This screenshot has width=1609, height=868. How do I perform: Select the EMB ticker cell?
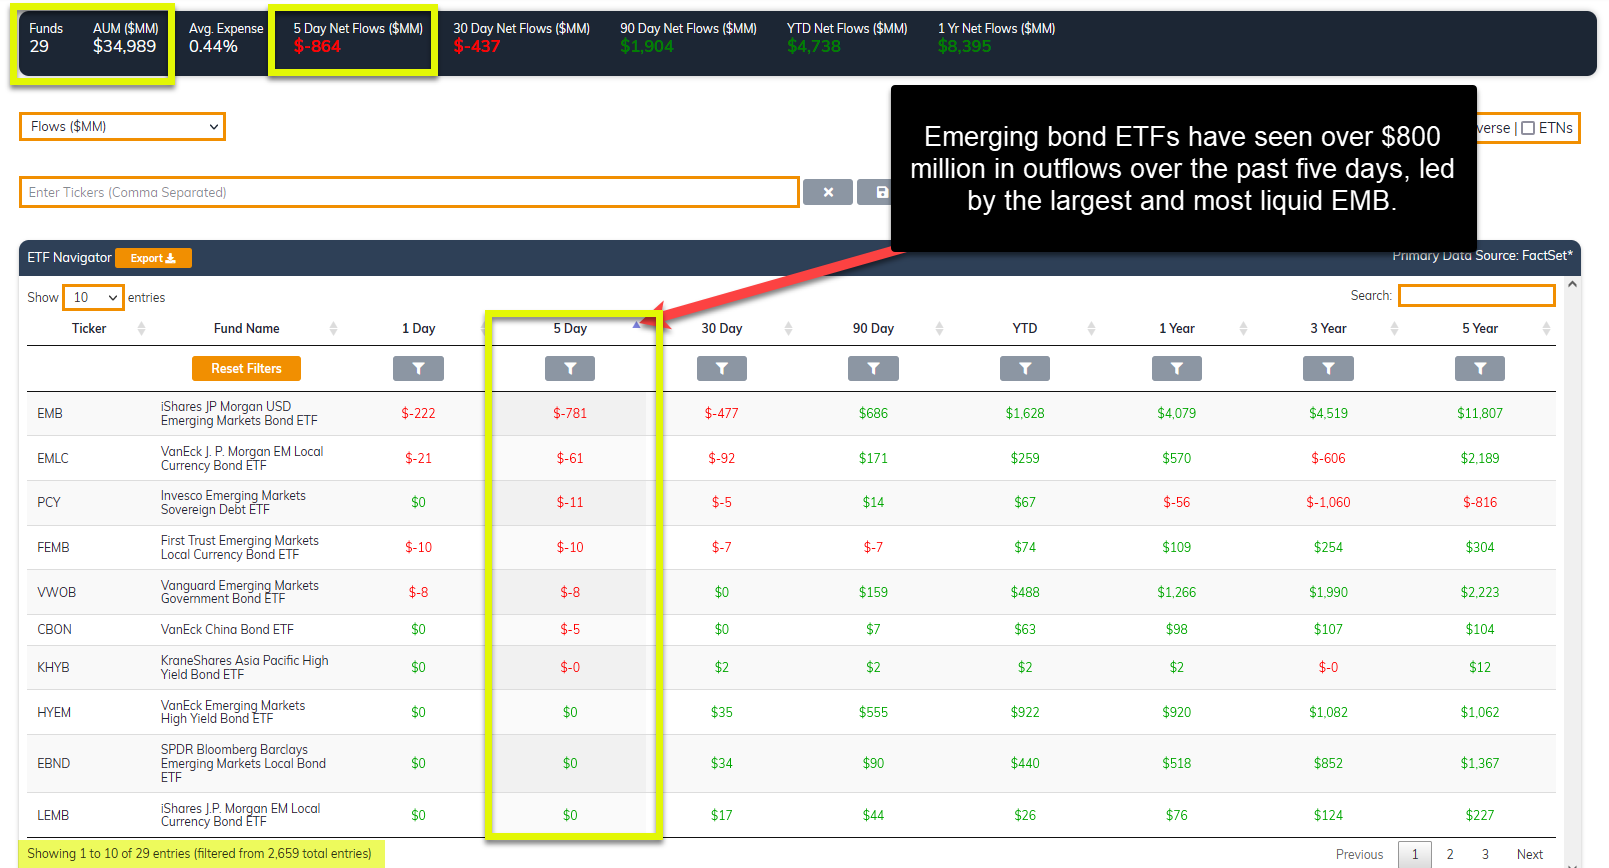50,413
